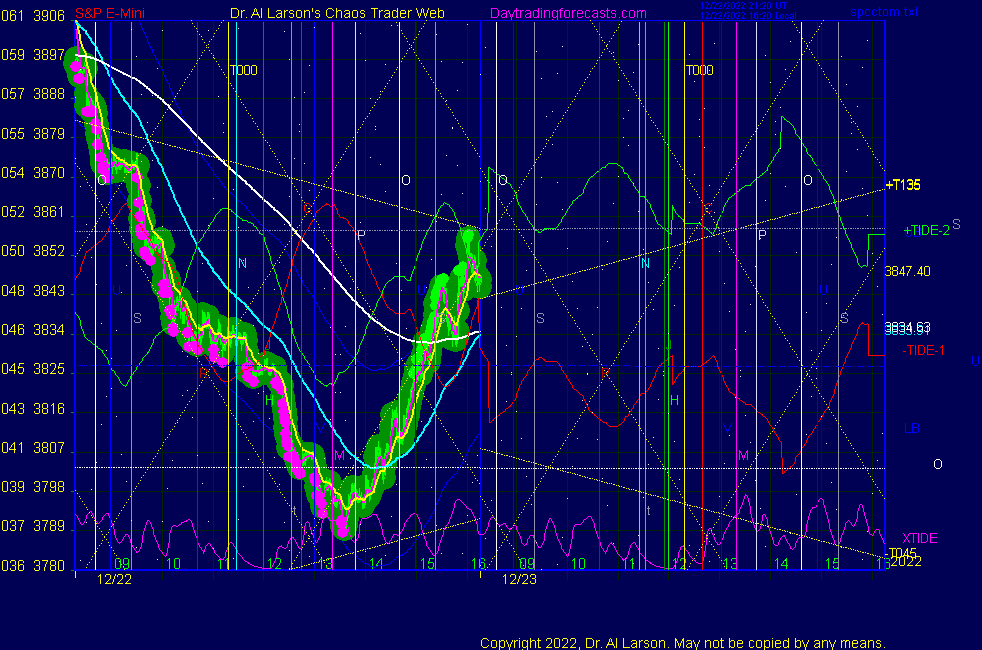Click the 21:20 UT timestamp at top
982x650 pixels.
tap(743, 6)
